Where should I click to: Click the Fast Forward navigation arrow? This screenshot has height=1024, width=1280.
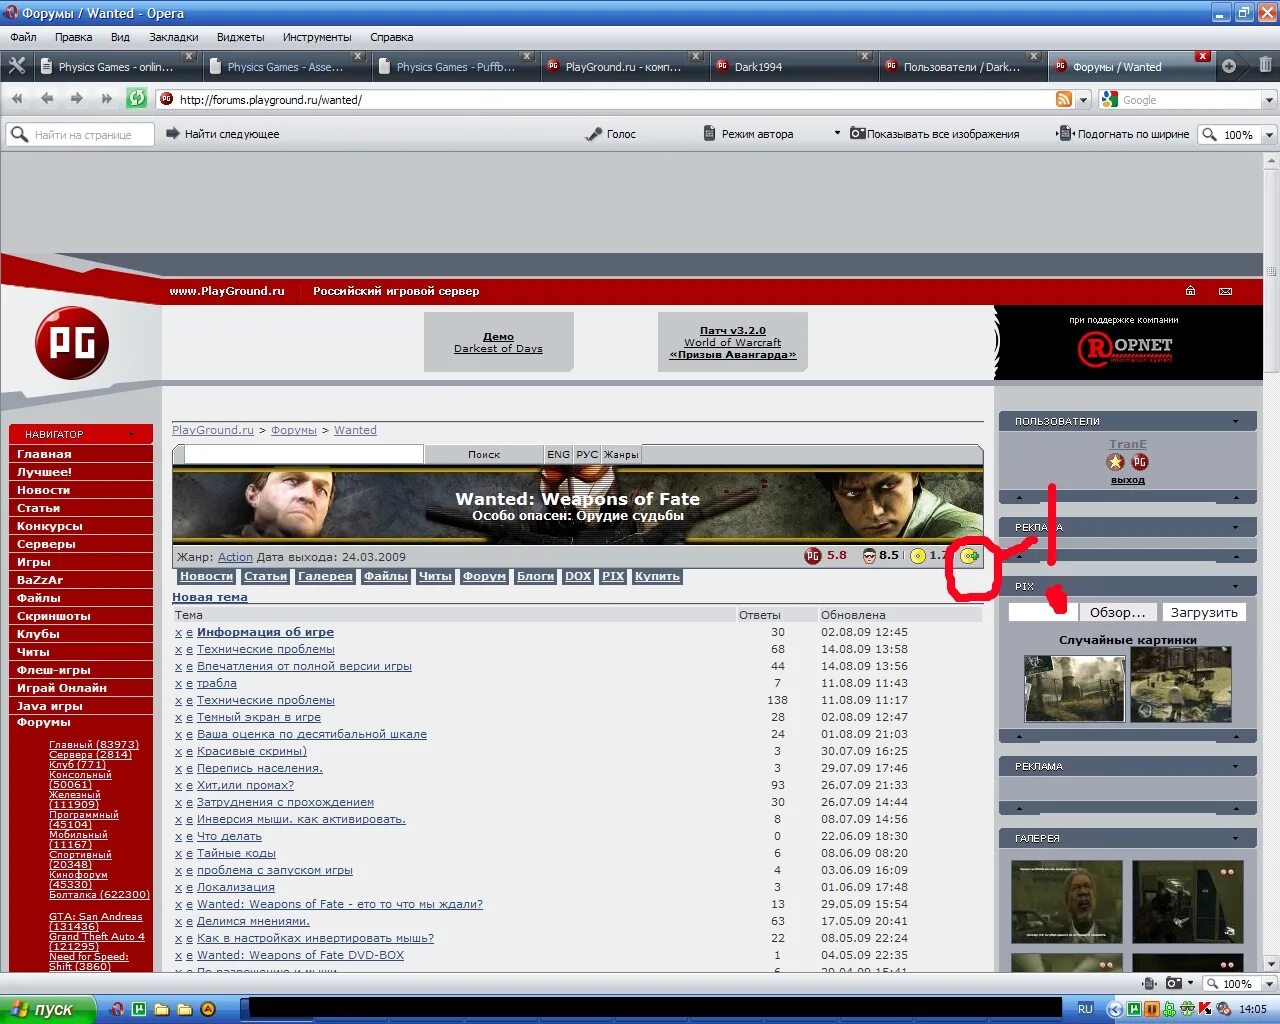coord(106,98)
